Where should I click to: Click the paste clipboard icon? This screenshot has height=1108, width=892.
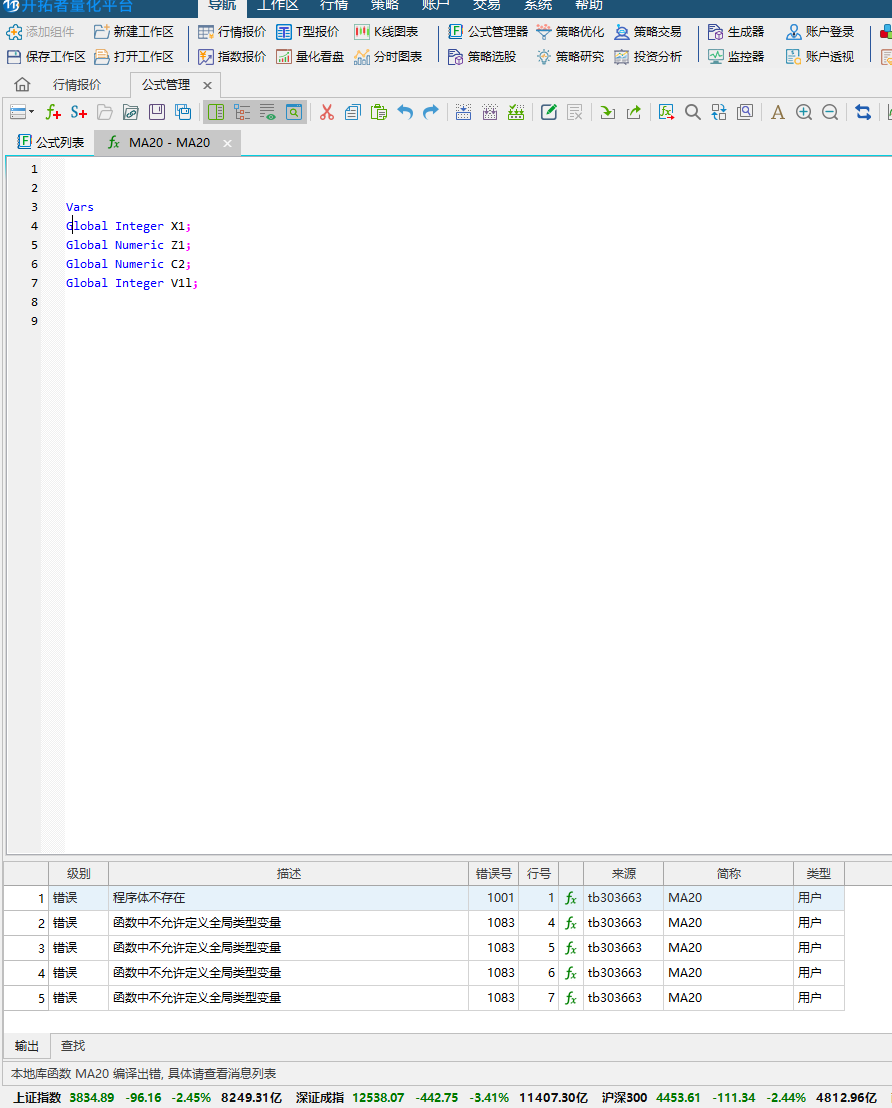tap(379, 112)
